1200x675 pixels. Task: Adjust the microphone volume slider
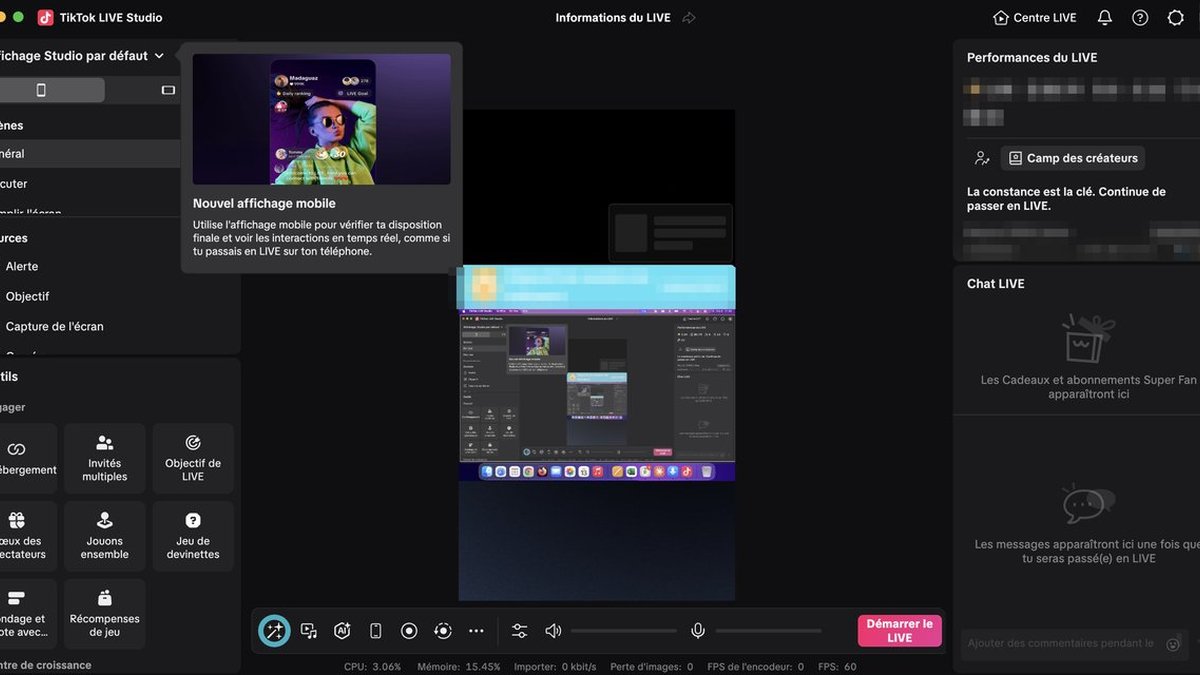pos(769,631)
